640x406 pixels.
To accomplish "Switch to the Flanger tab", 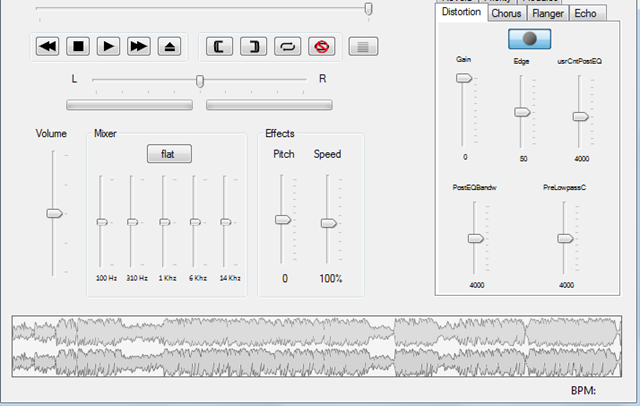I will pos(547,13).
